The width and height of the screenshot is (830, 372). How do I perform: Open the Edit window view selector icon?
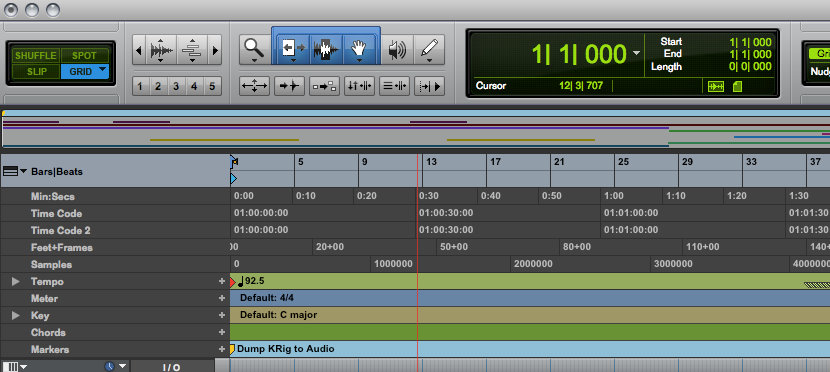pos(11,366)
